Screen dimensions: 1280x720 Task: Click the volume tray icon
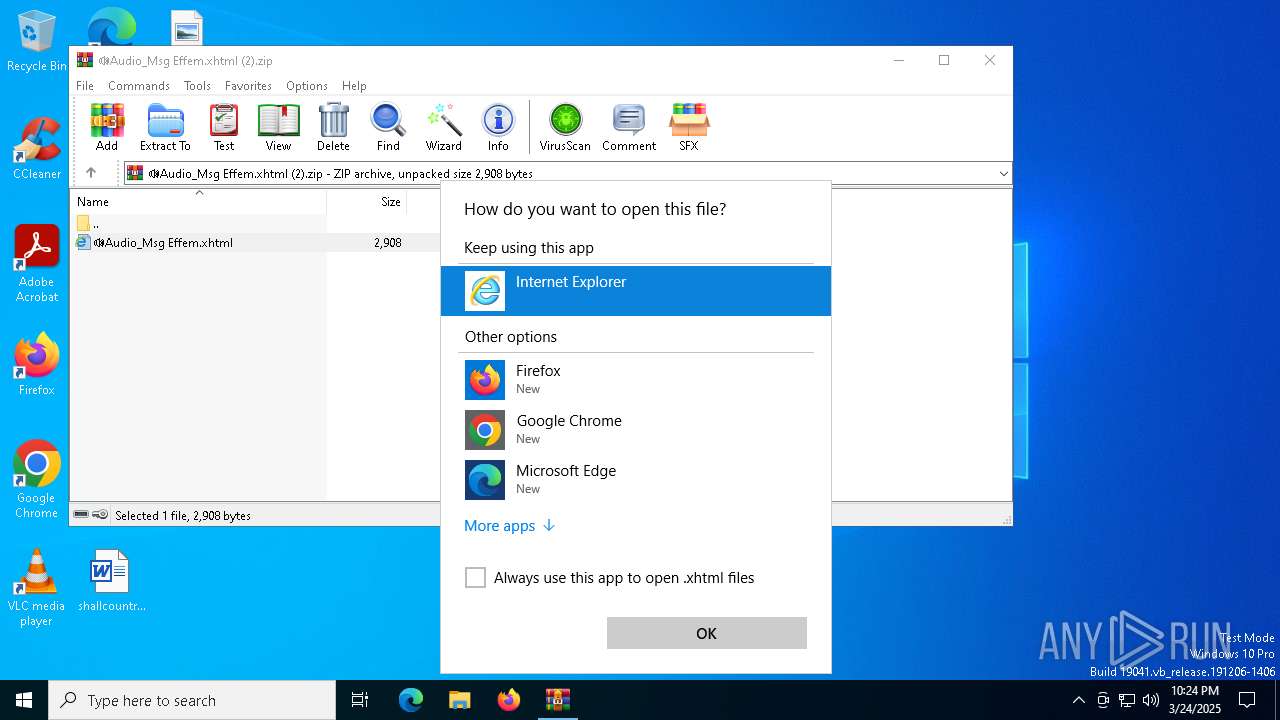pyautogui.click(x=1150, y=700)
